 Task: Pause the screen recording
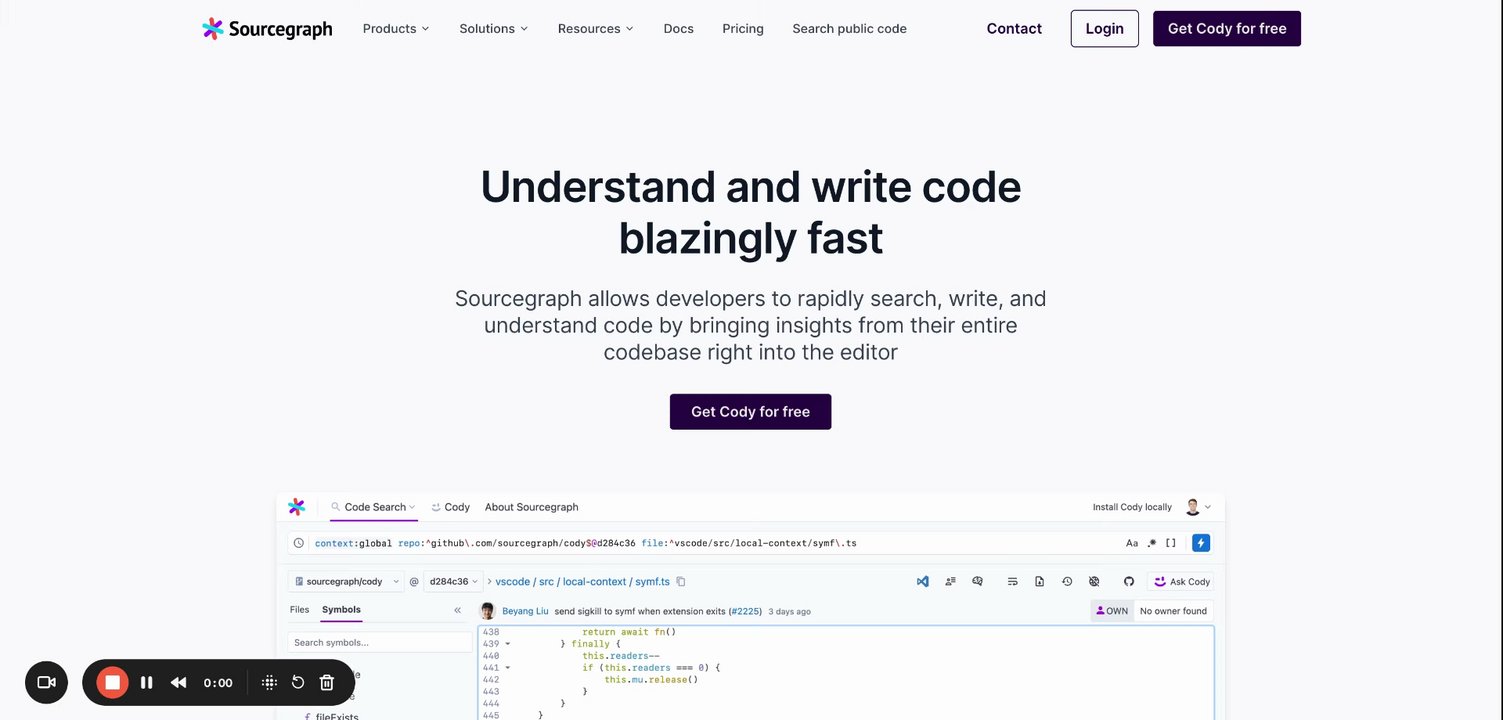coord(147,682)
